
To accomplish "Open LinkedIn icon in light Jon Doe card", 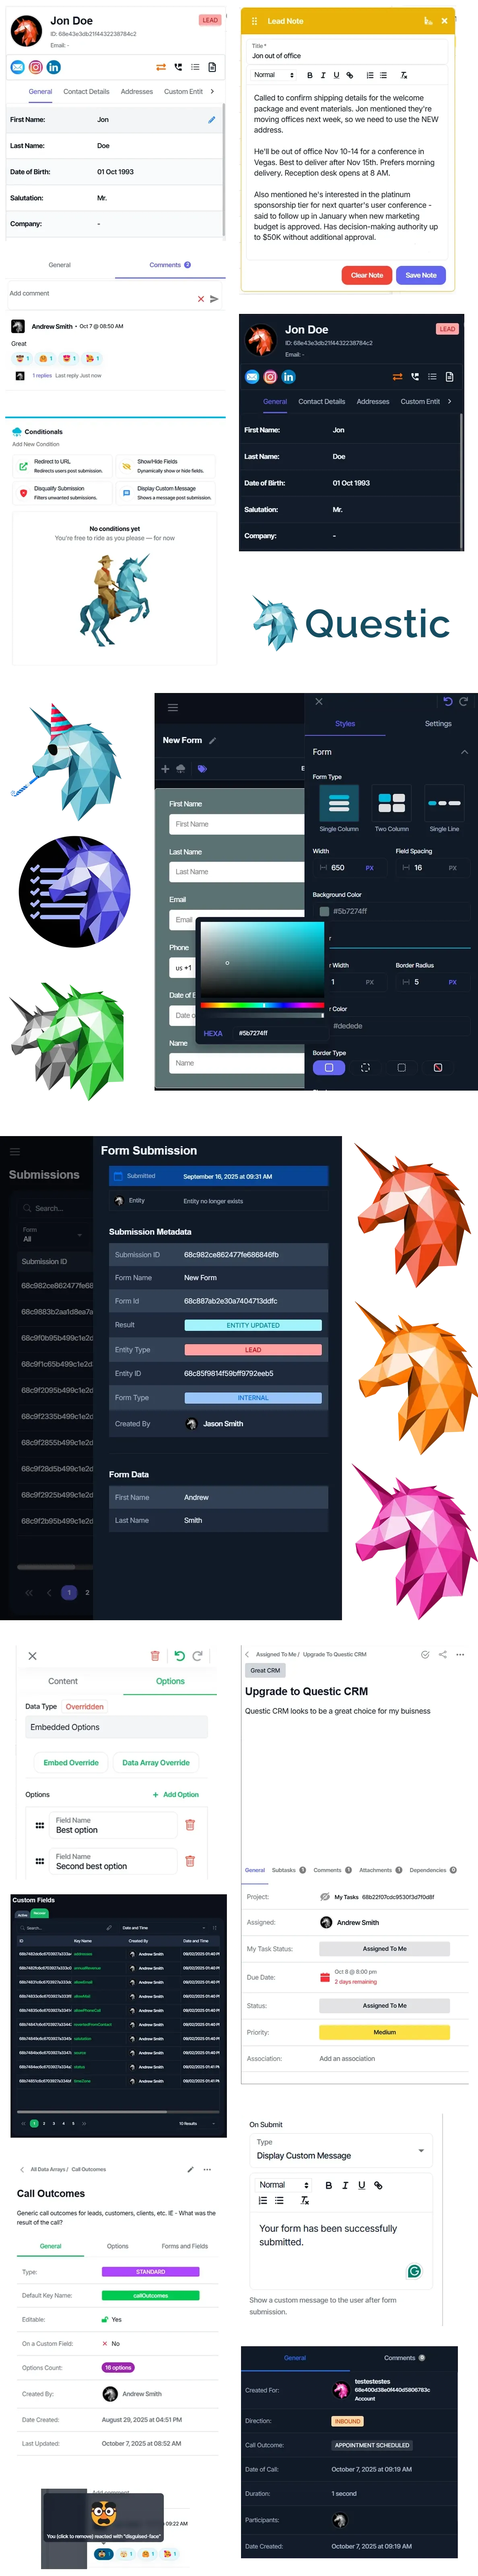I will pyautogui.click(x=54, y=67).
